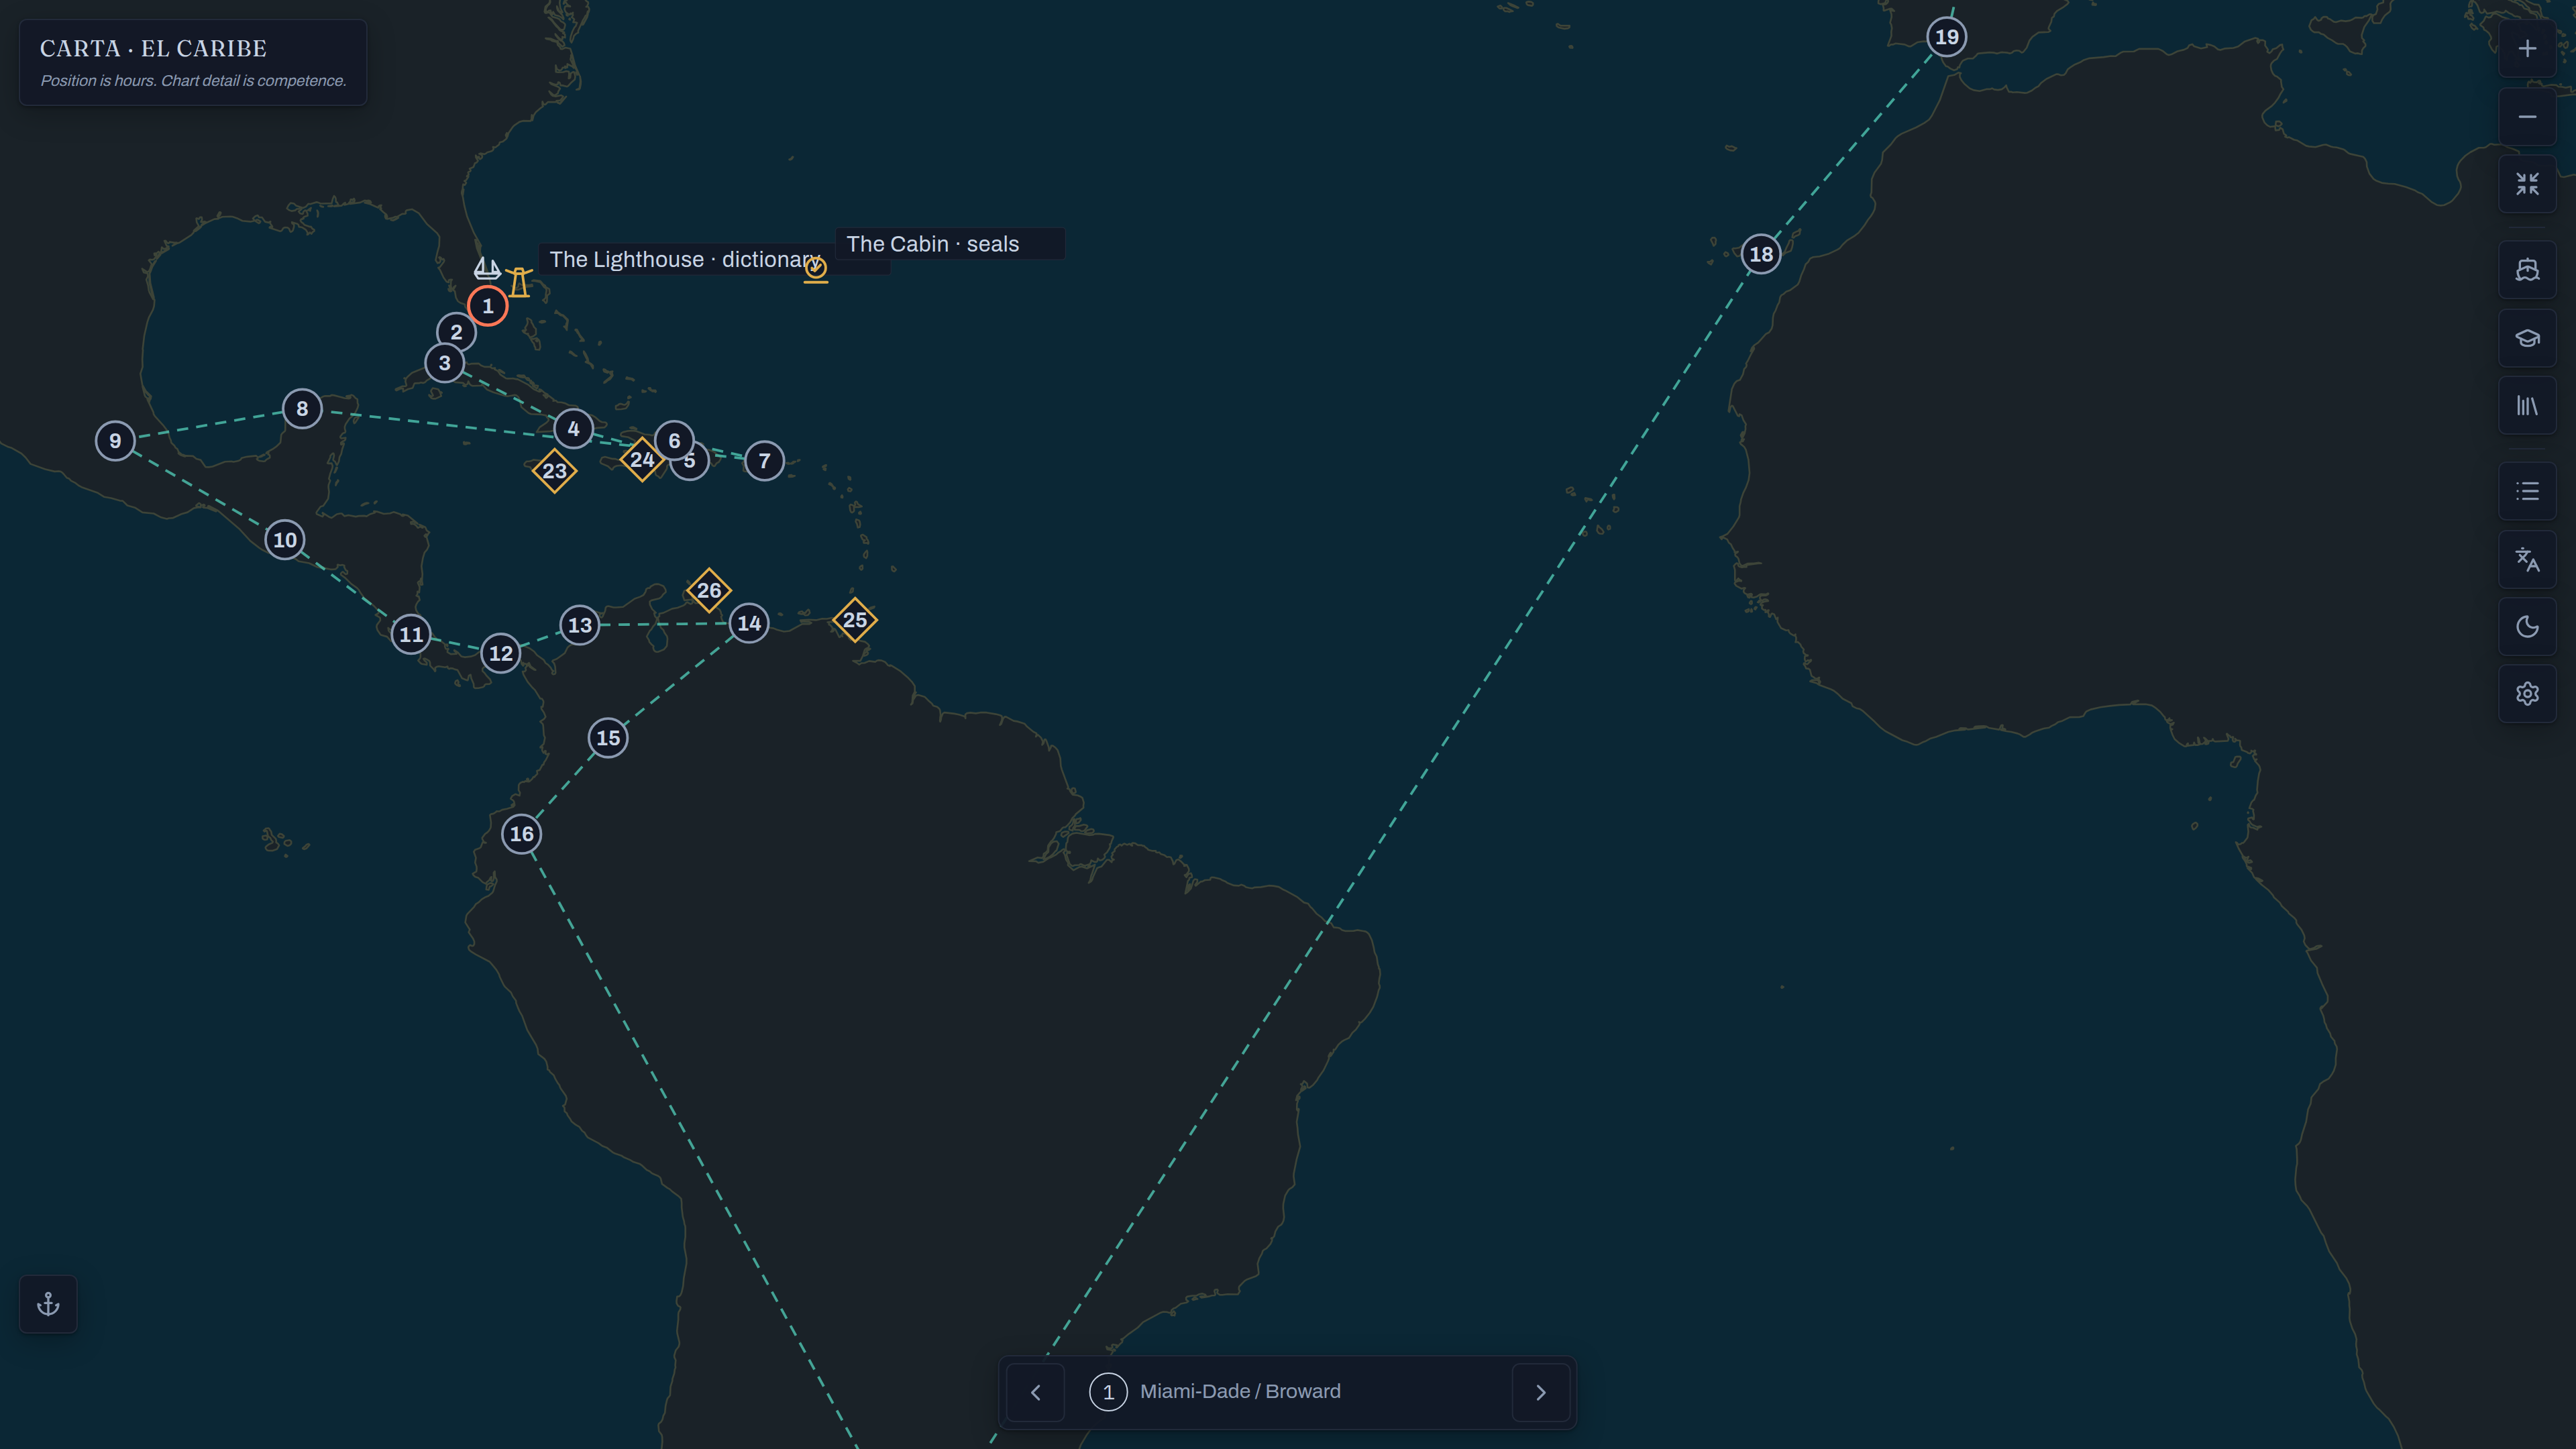Select waypoint 14 marker
The width and height of the screenshot is (2576, 1449).
click(749, 623)
